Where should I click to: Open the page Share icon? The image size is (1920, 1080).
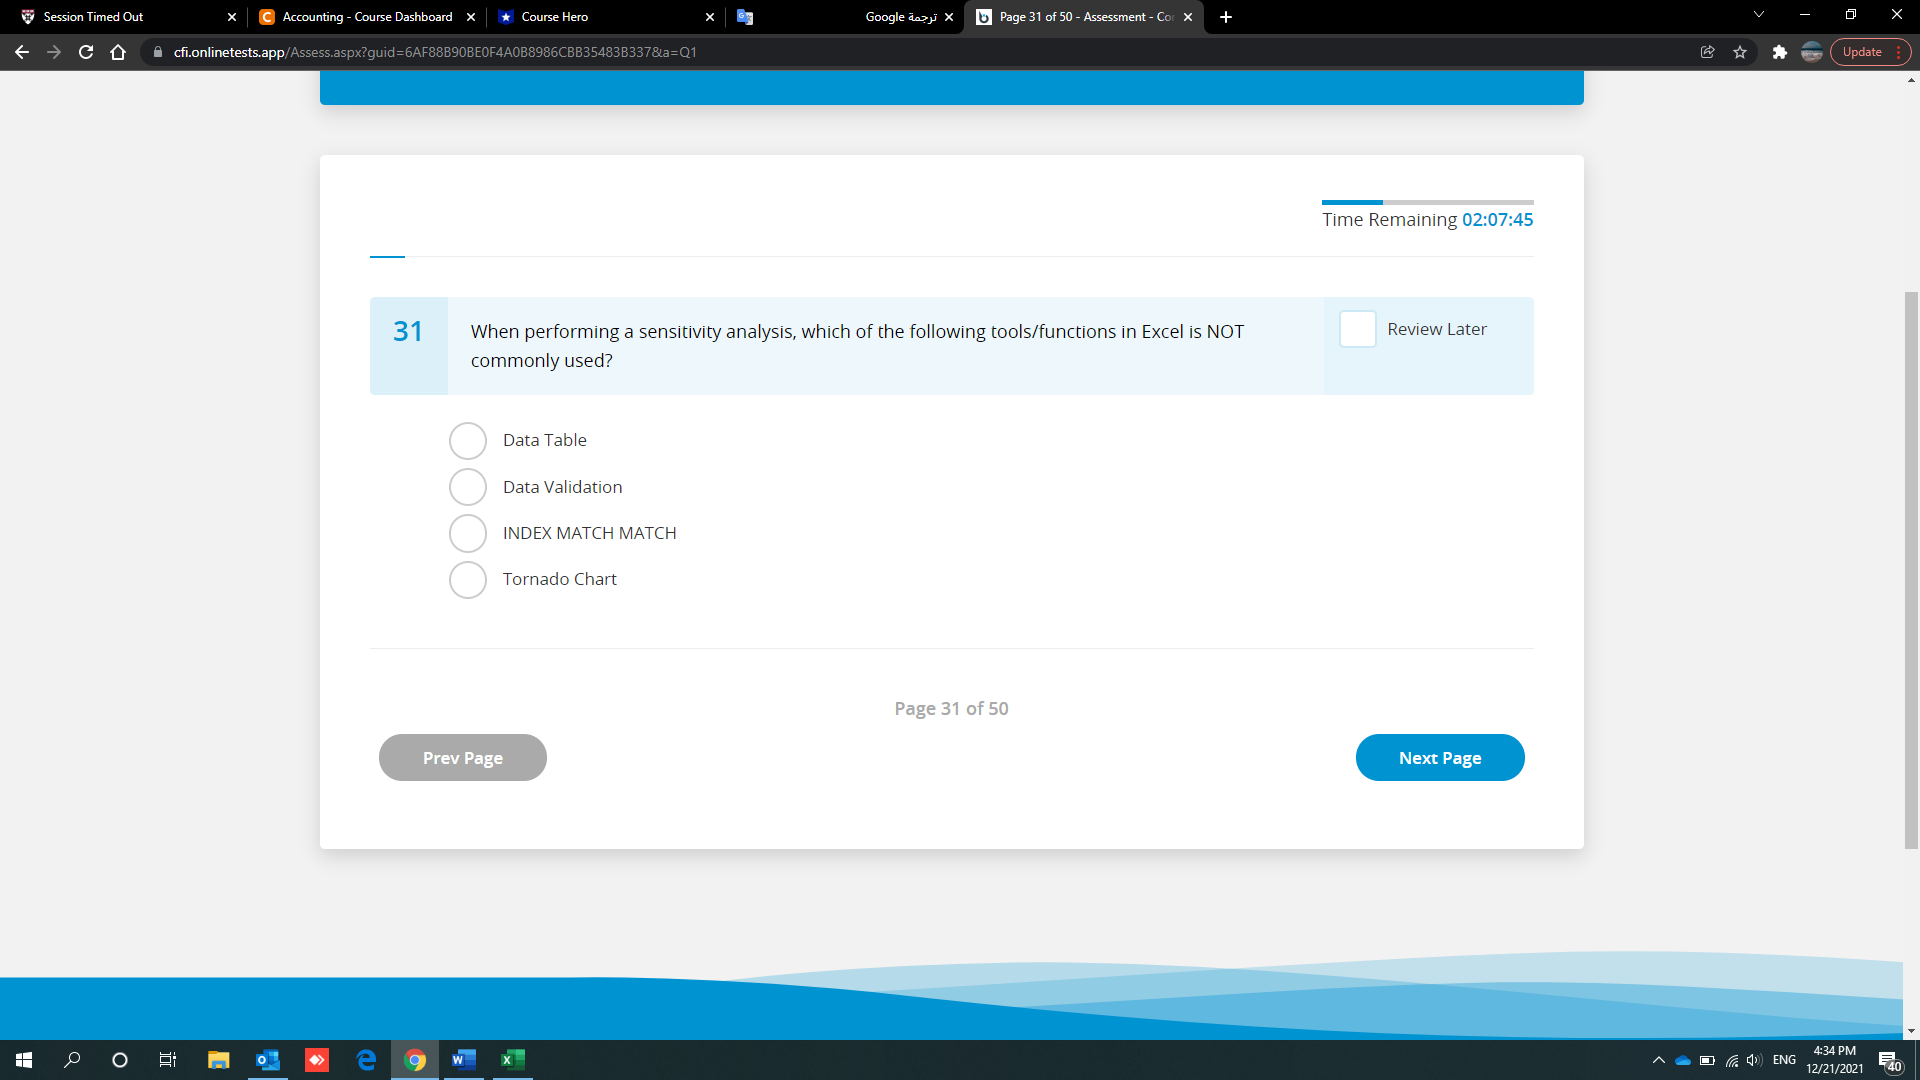(x=1708, y=52)
